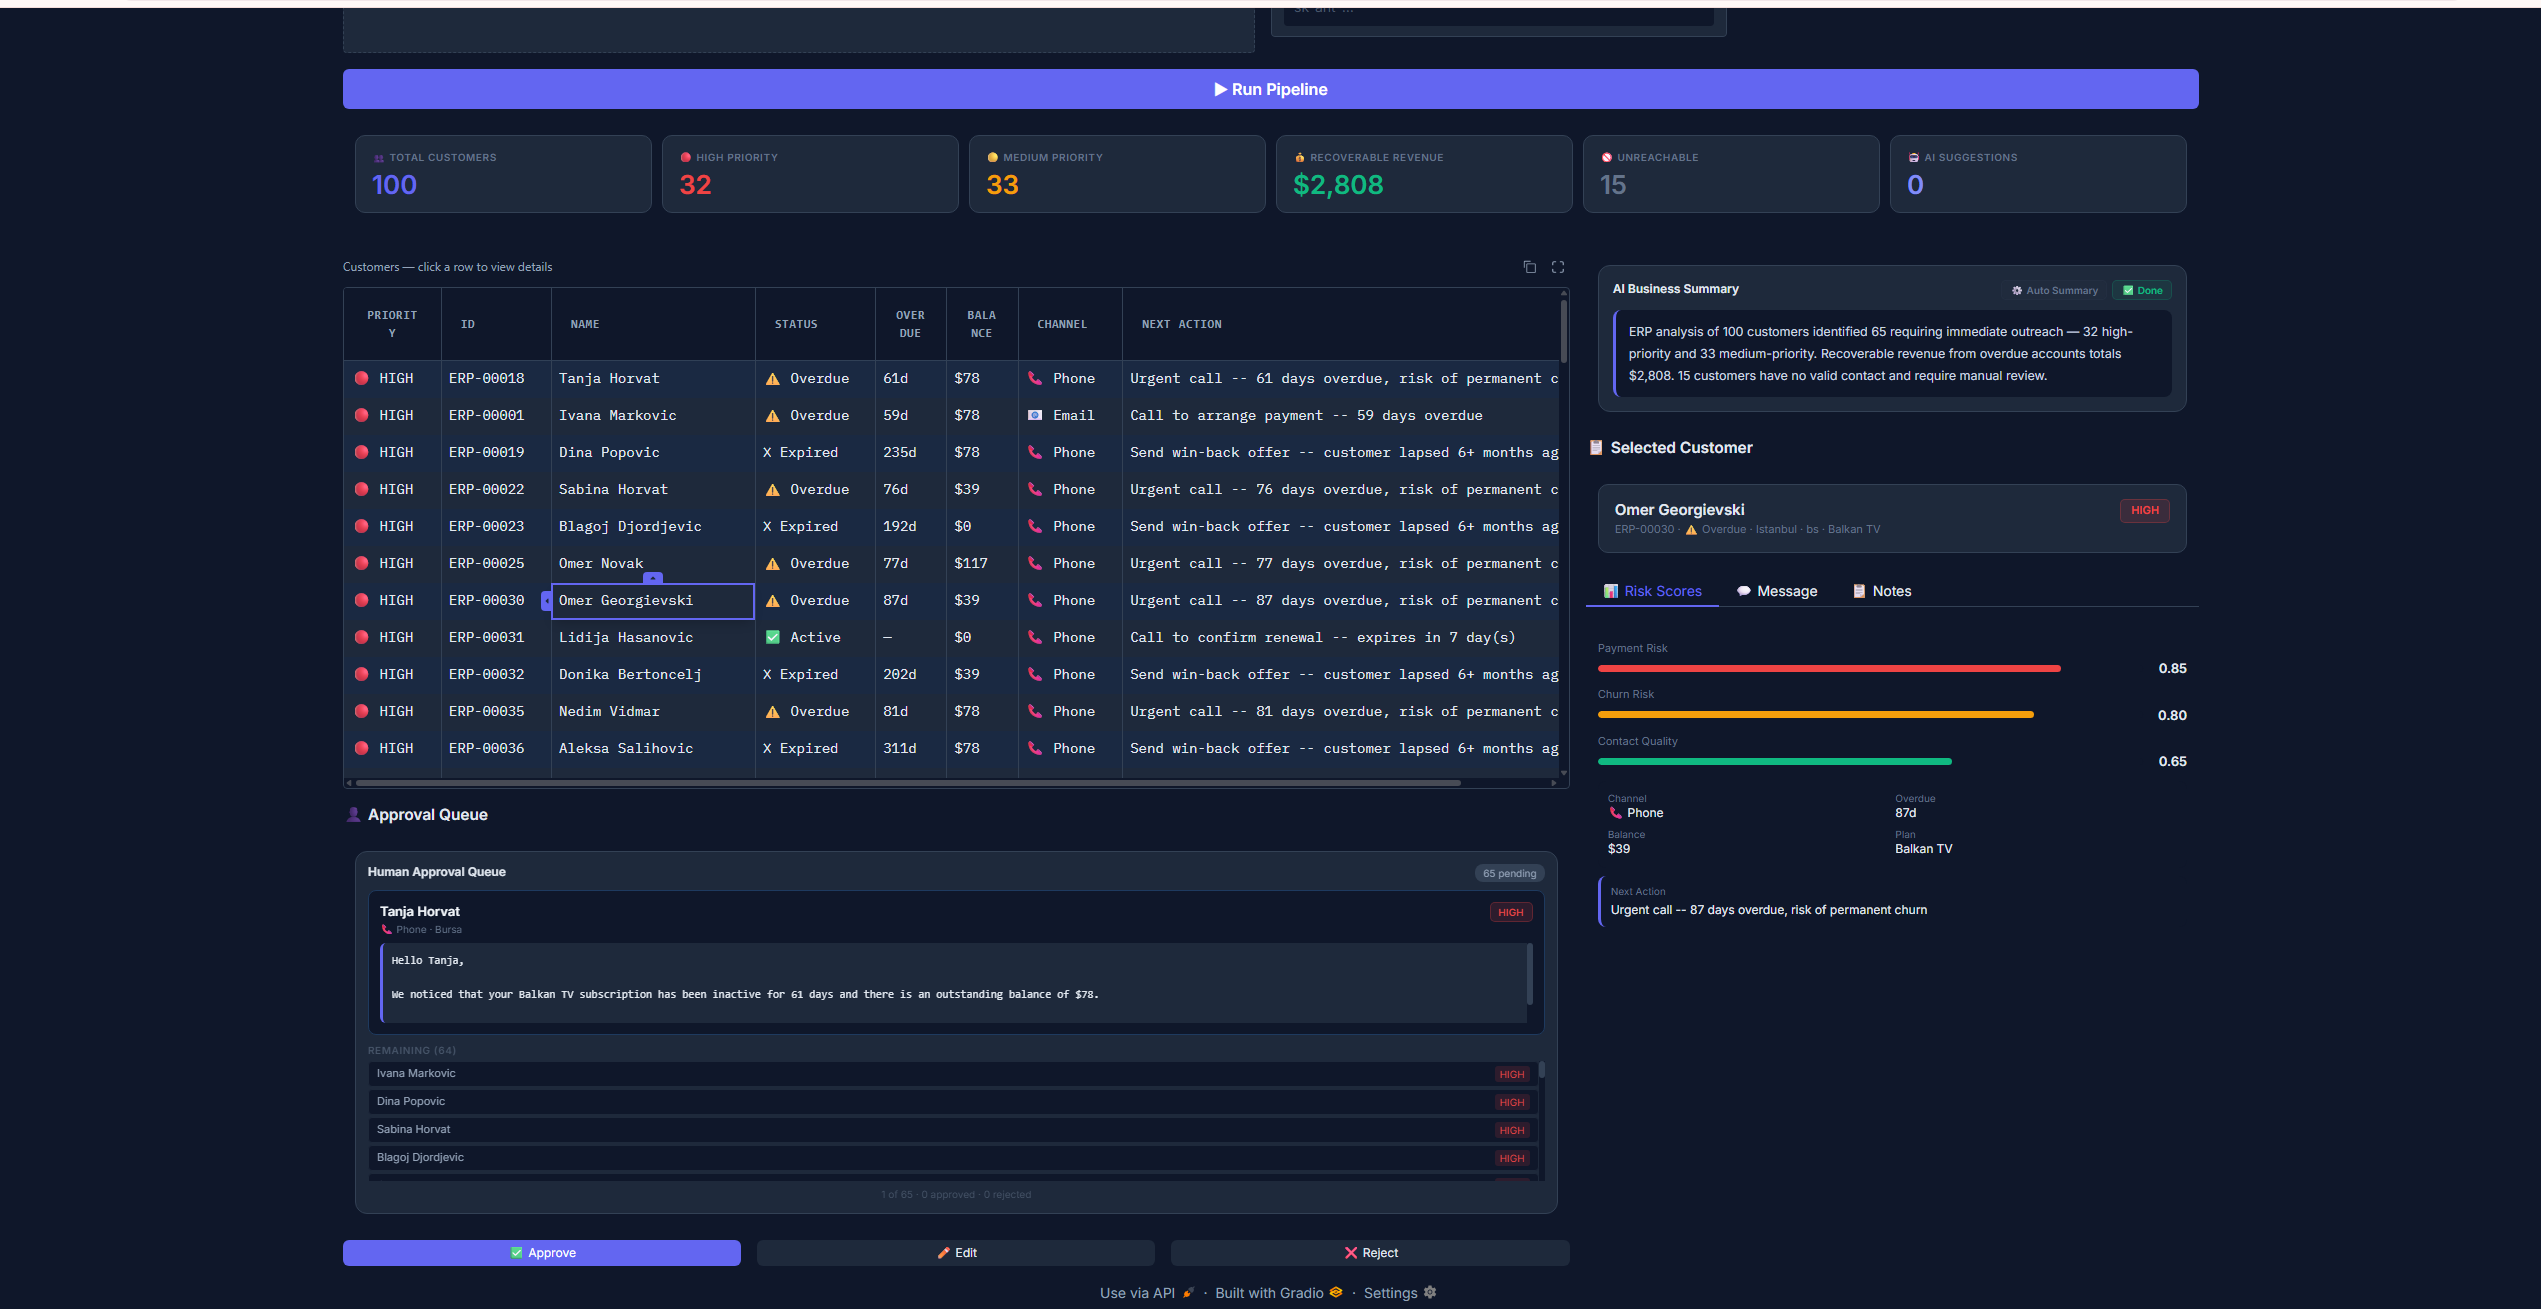The height and width of the screenshot is (1309, 2541).
Task: Reject the pending Tanja Horvat message
Action: (1370, 1253)
